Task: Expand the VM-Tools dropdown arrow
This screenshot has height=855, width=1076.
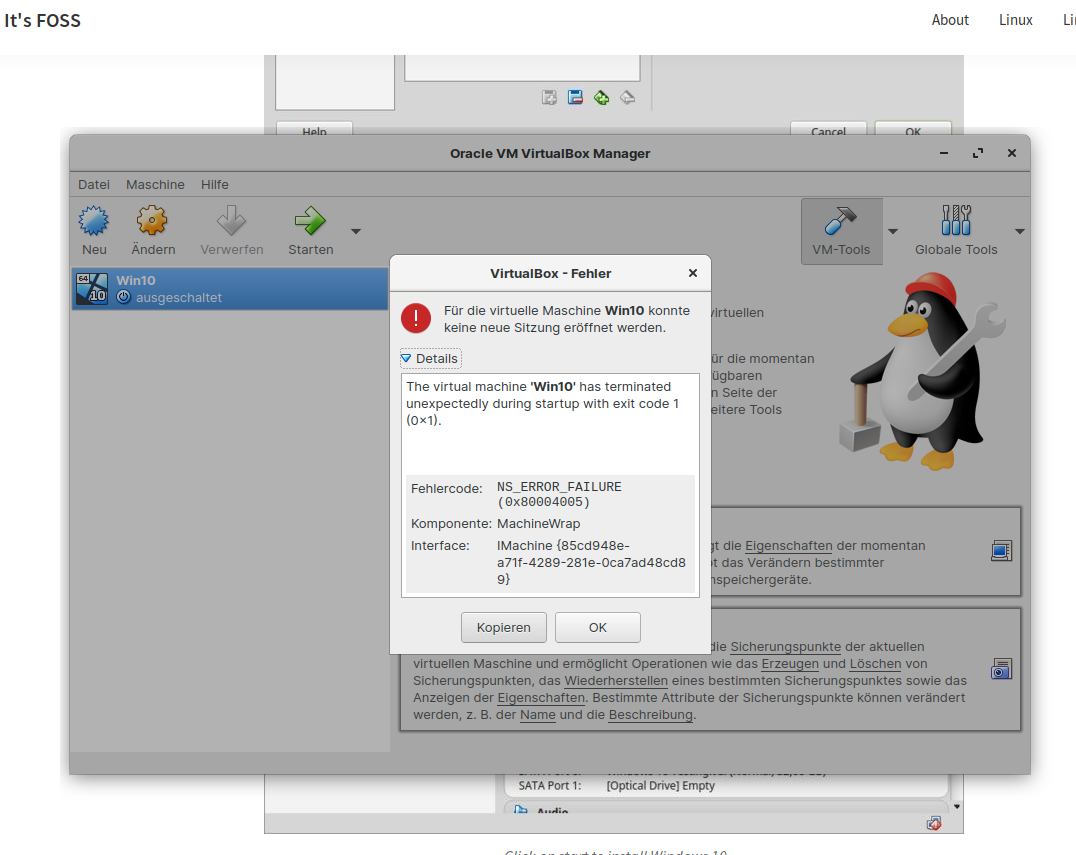Action: tap(893, 231)
